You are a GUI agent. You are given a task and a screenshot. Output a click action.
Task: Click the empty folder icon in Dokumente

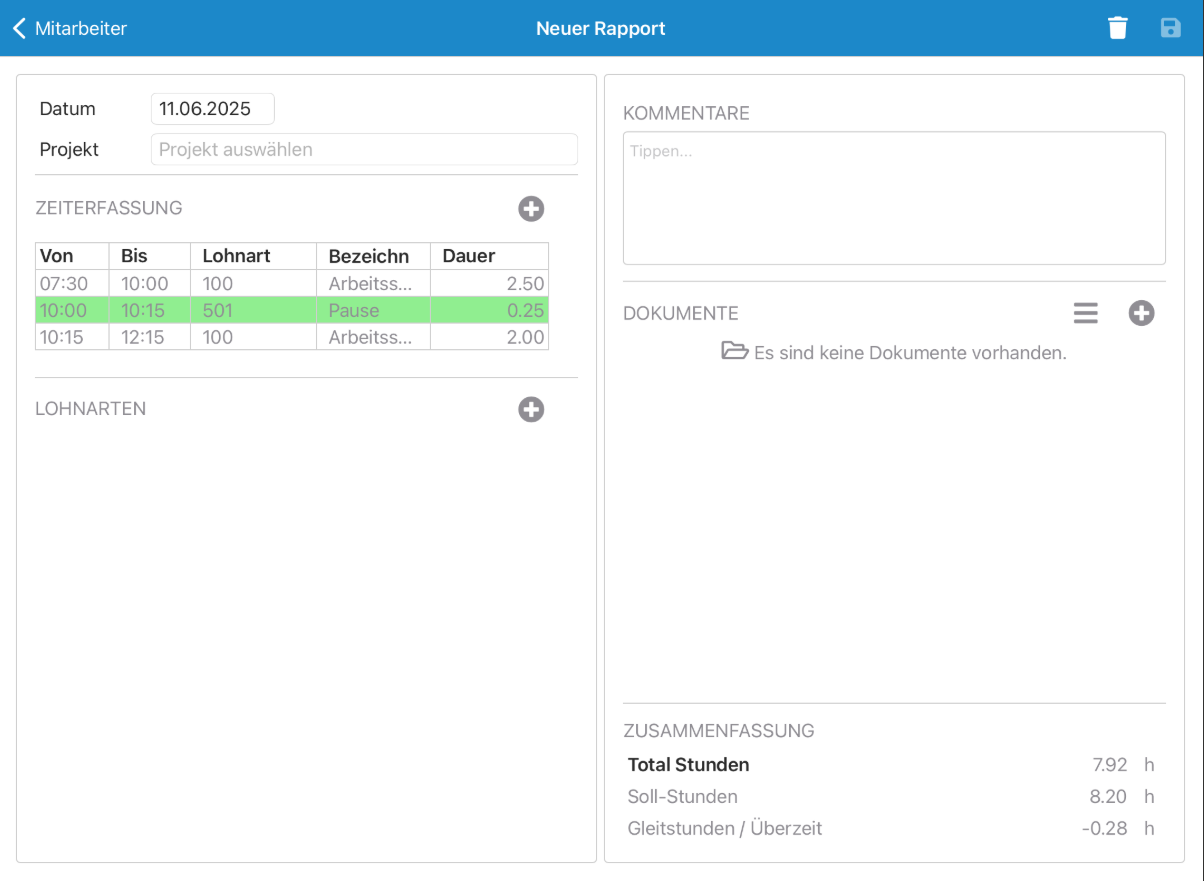click(x=735, y=351)
